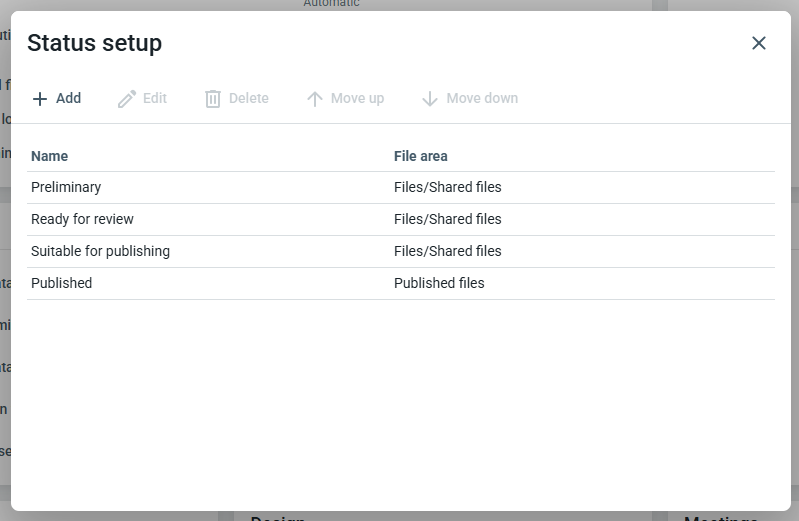
Task: Click the Published files file area cell
Action: pyautogui.click(x=439, y=283)
